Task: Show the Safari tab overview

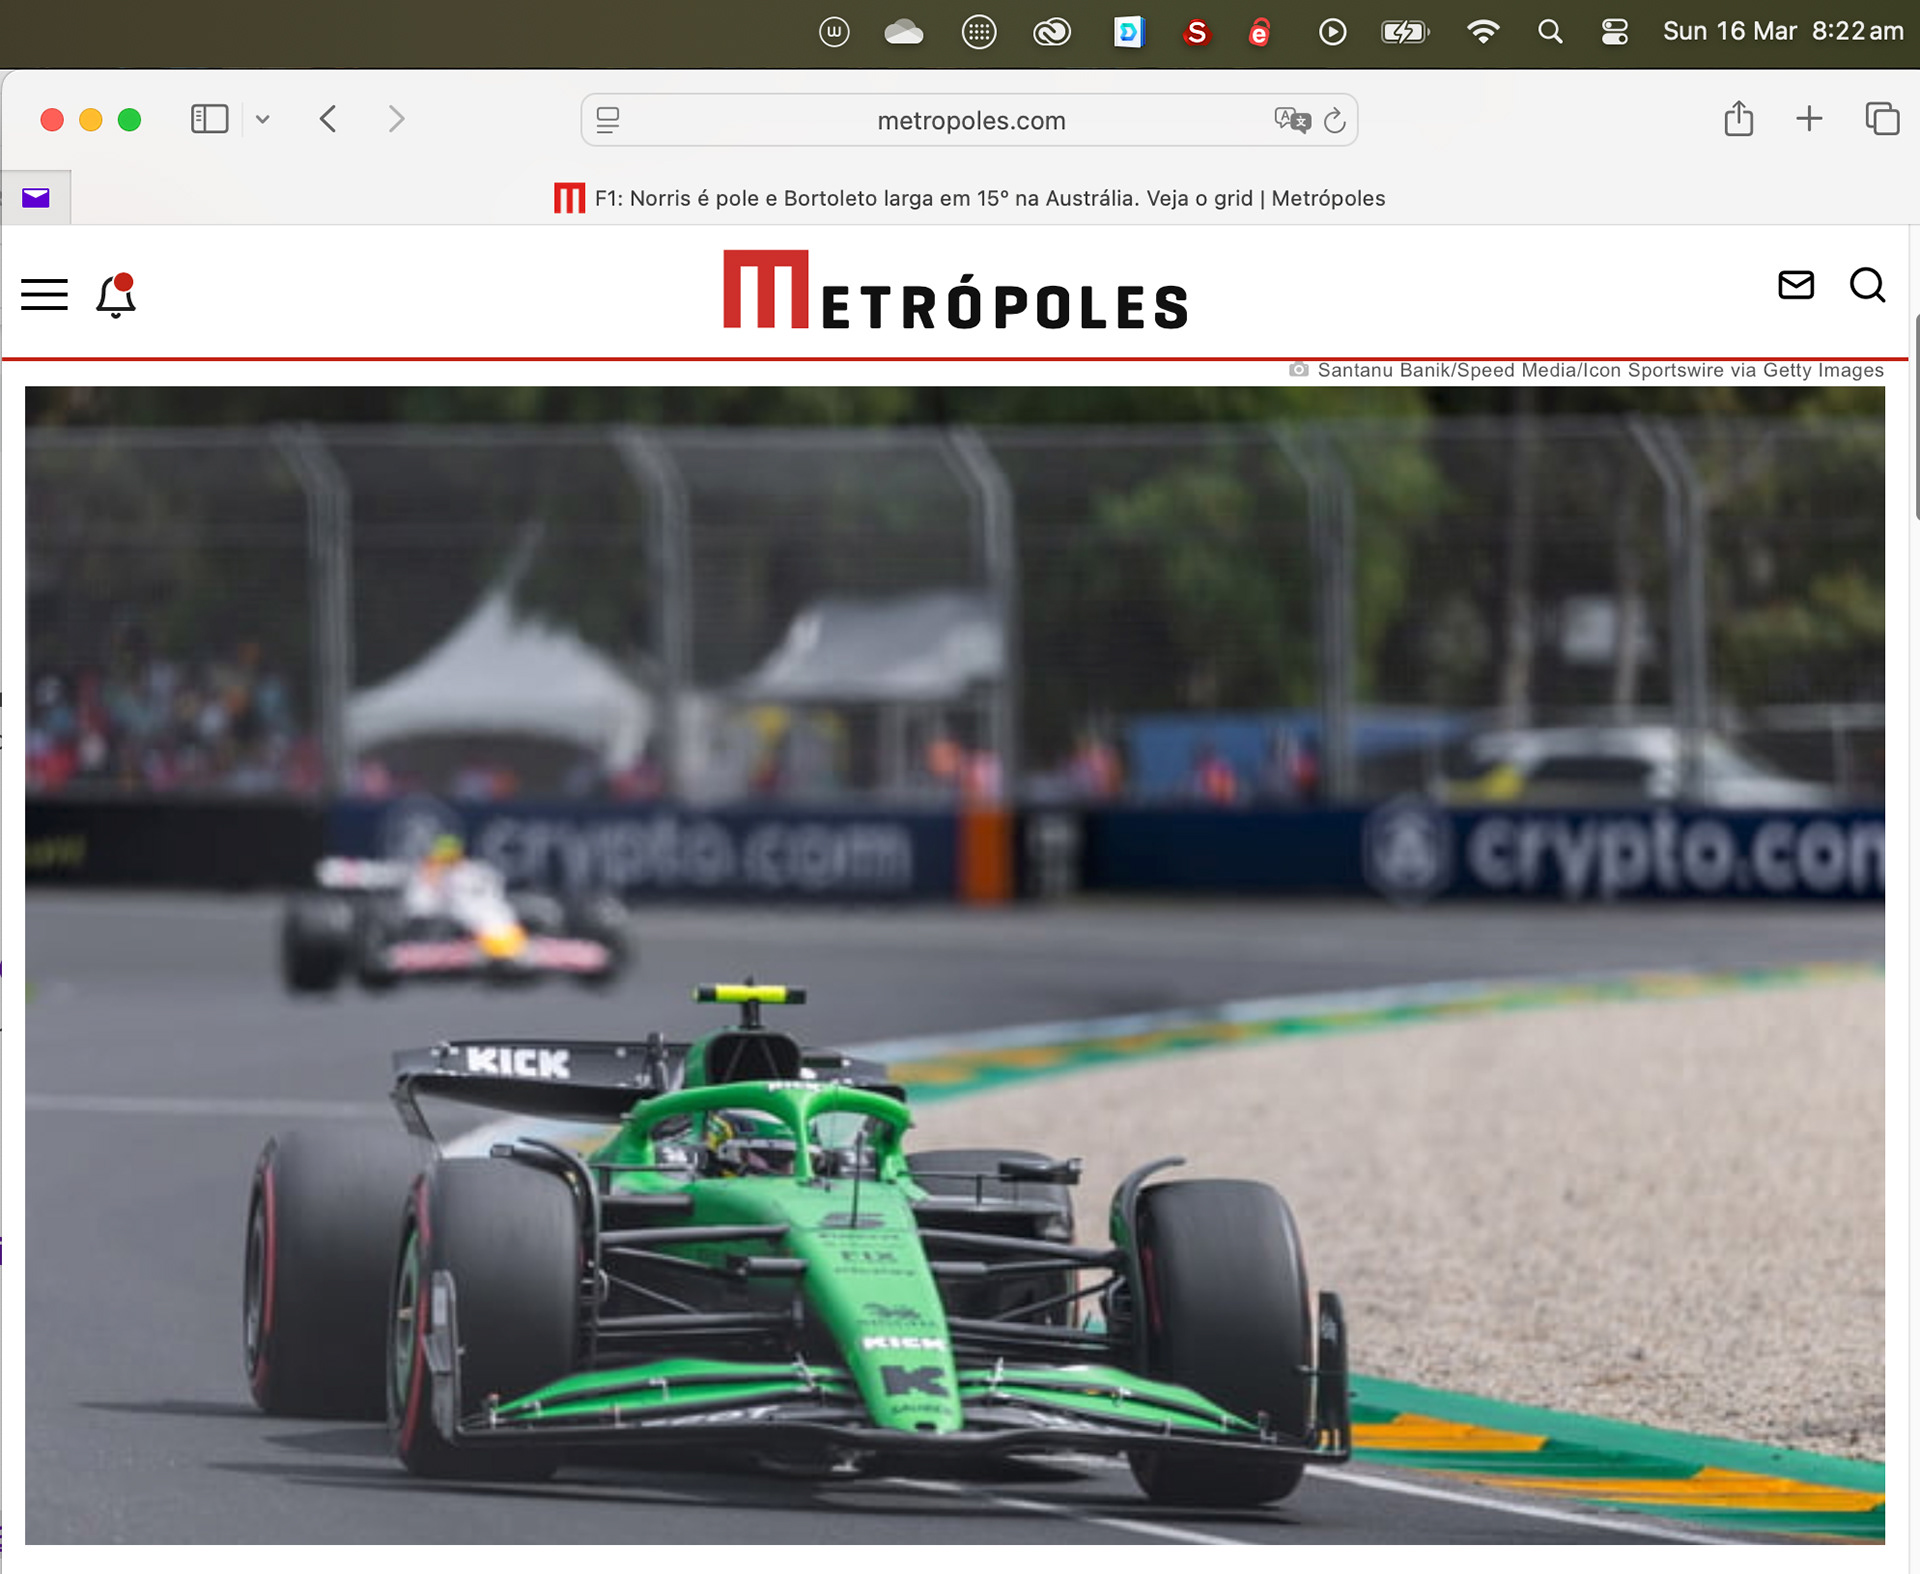Action: [x=1881, y=119]
